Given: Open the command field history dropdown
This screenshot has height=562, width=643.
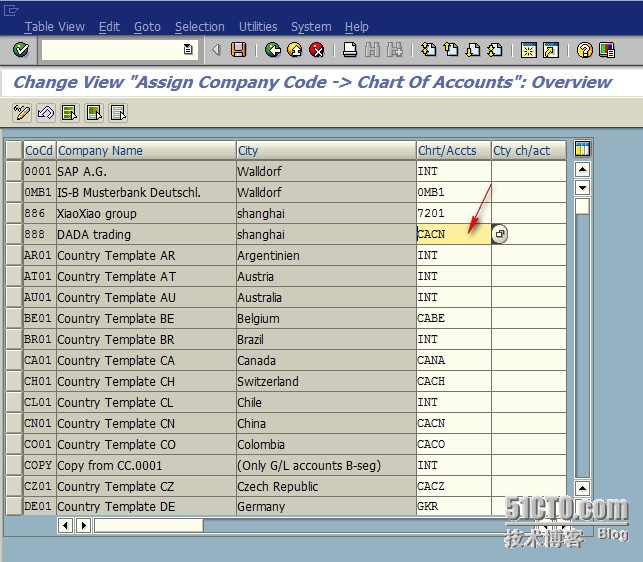Looking at the screenshot, I should pyautogui.click(x=188, y=50).
